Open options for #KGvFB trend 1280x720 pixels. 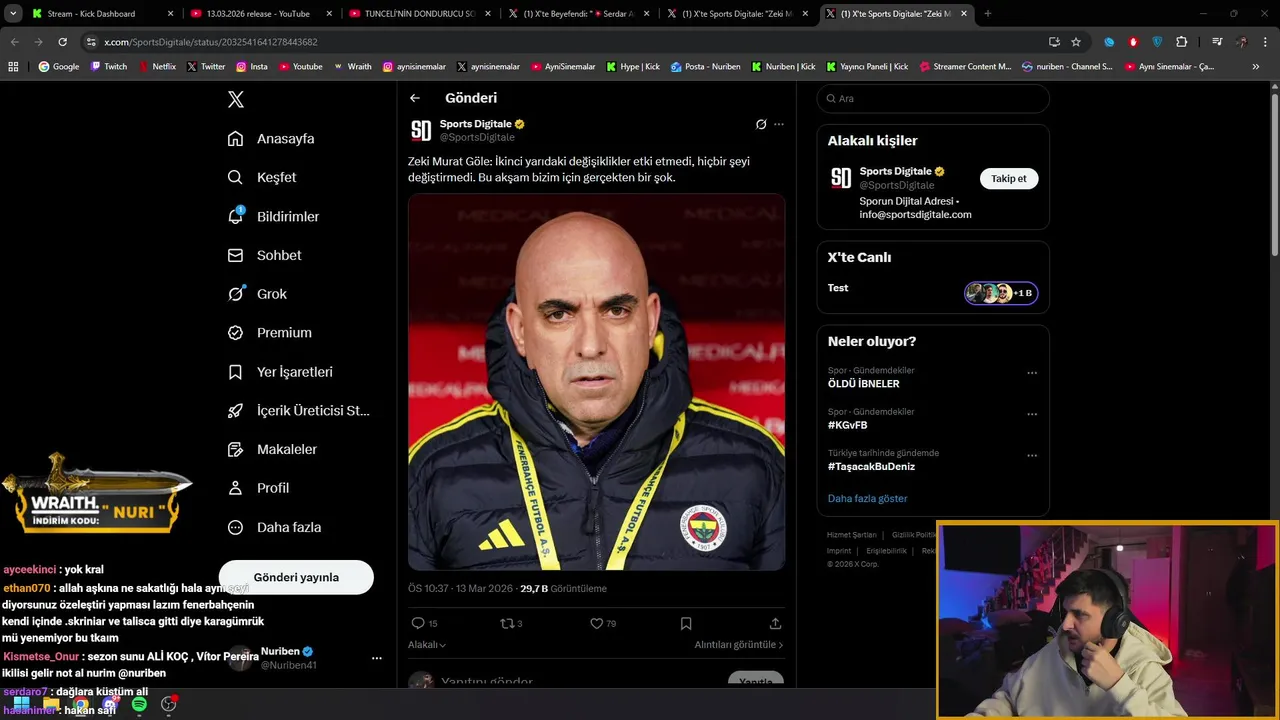1032,414
